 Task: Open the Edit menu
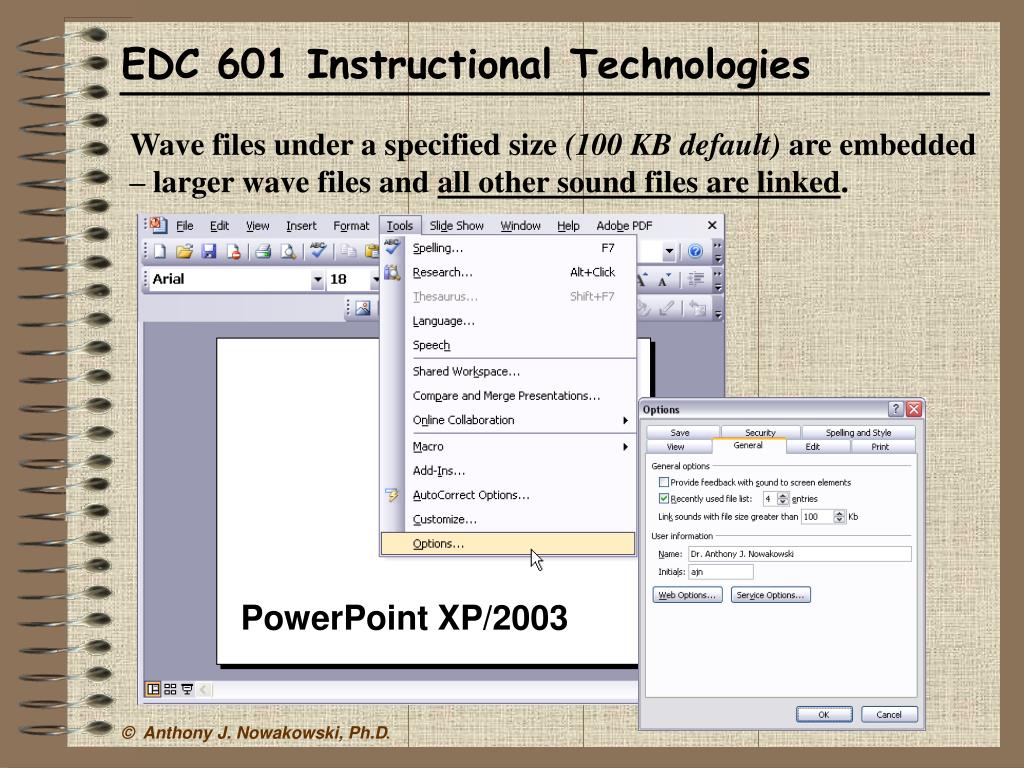[219, 226]
